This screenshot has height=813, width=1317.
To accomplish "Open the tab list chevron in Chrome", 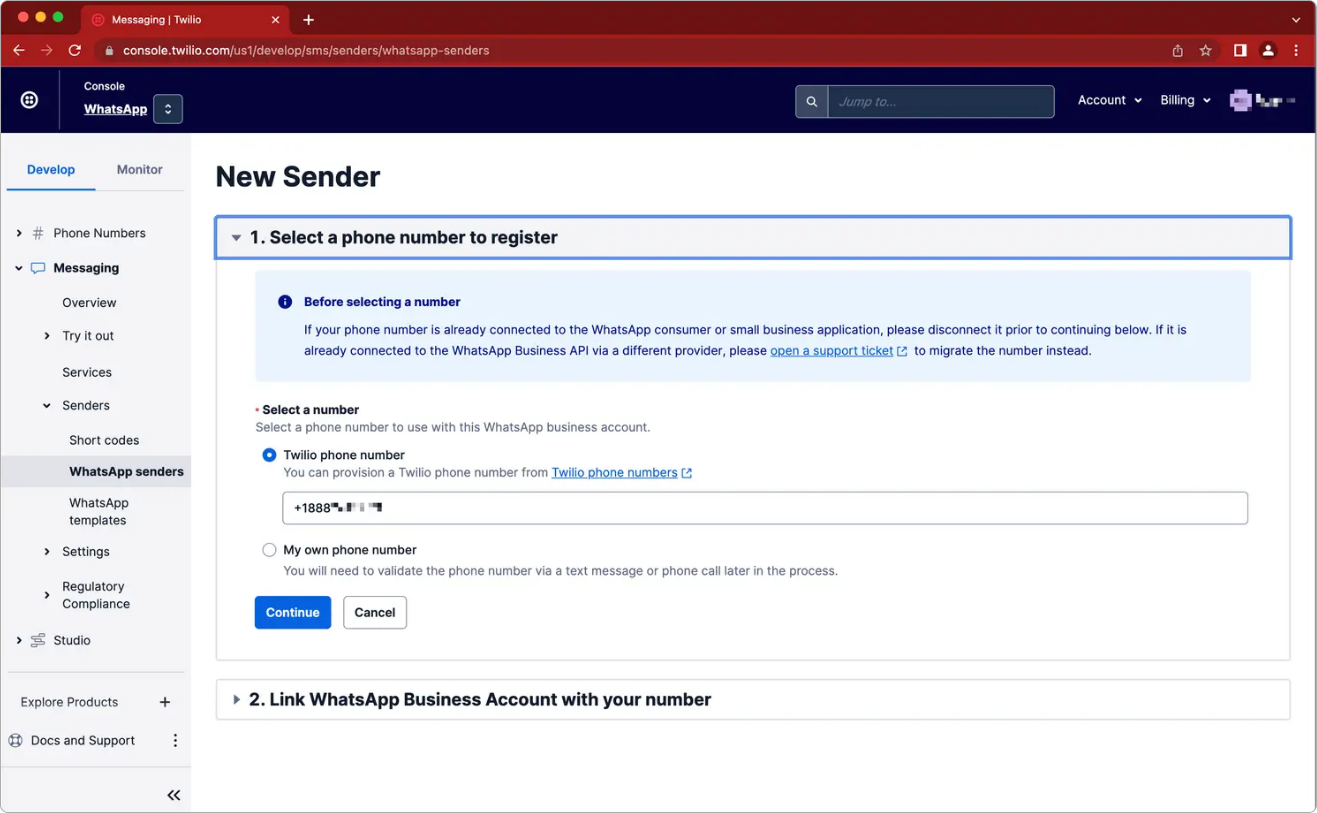I will pyautogui.click(x=1296, y=20).
